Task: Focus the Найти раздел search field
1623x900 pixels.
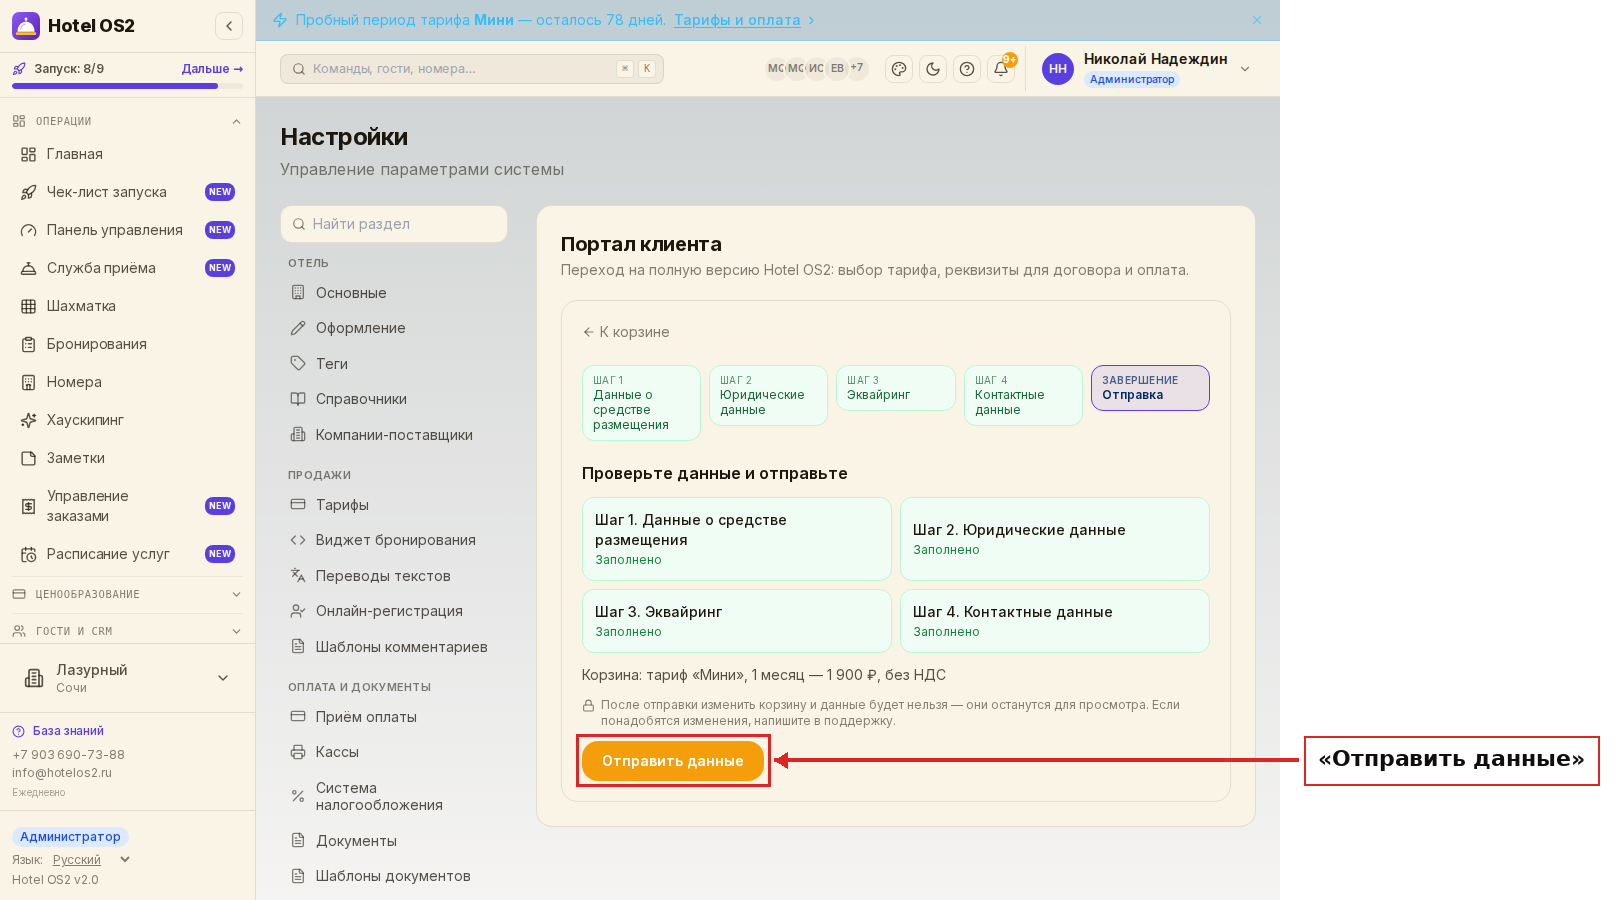Action: pos(394,224)
